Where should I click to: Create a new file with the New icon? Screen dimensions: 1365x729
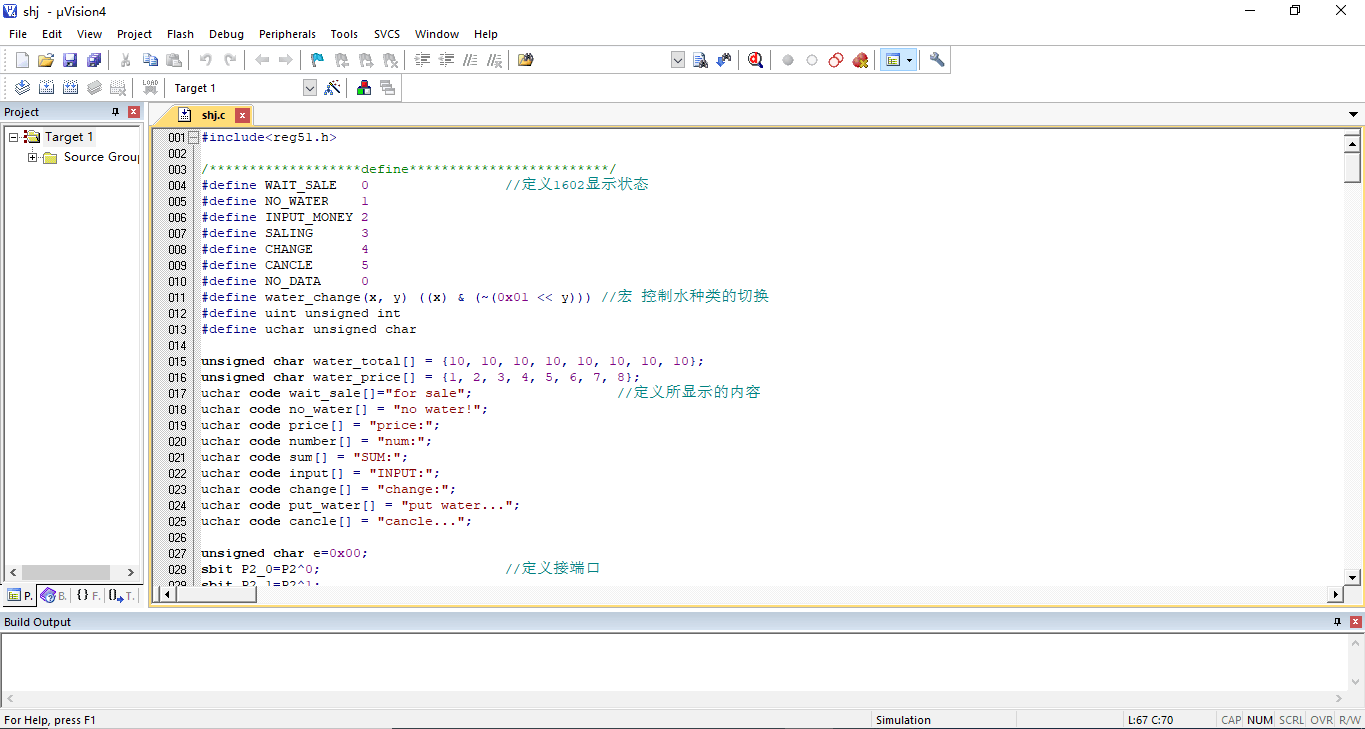pyautogui.click(x=22, y=60)
